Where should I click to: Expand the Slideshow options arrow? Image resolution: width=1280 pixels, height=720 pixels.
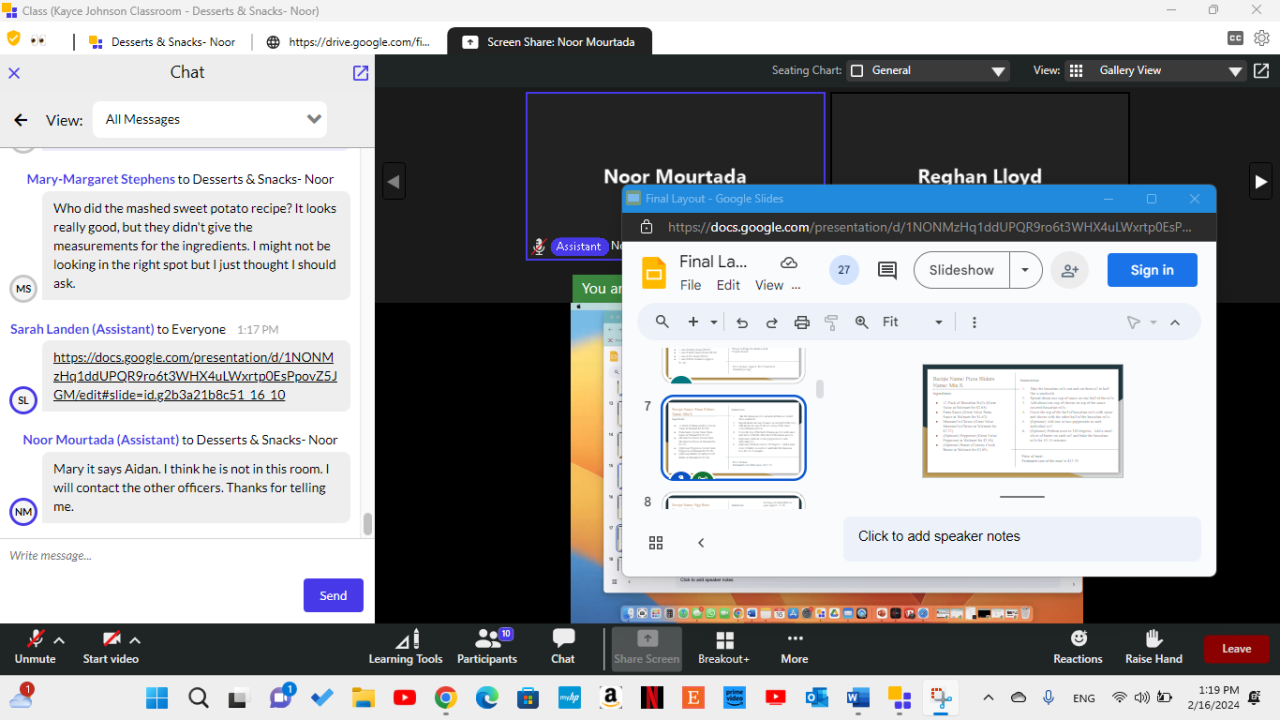click(1025, 270)
